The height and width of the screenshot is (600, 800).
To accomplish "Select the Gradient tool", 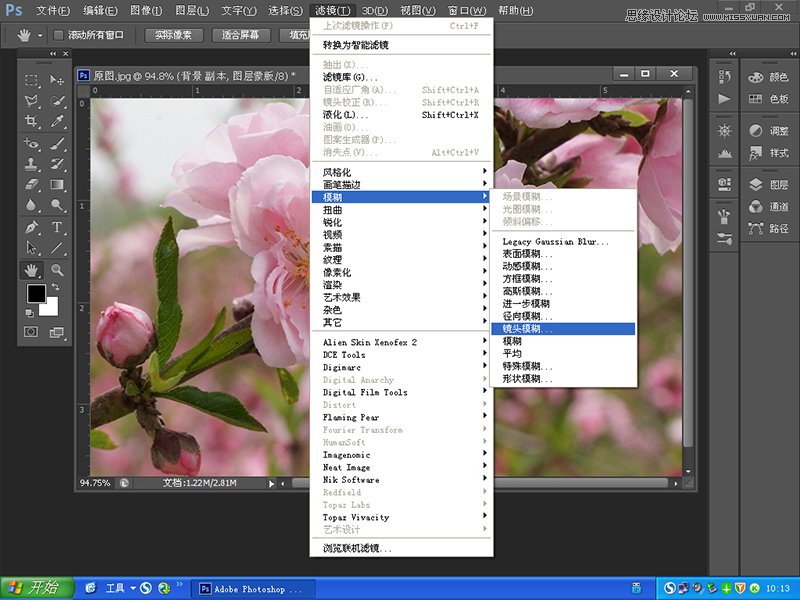I will pyautogui.click(x=57, y=184).
